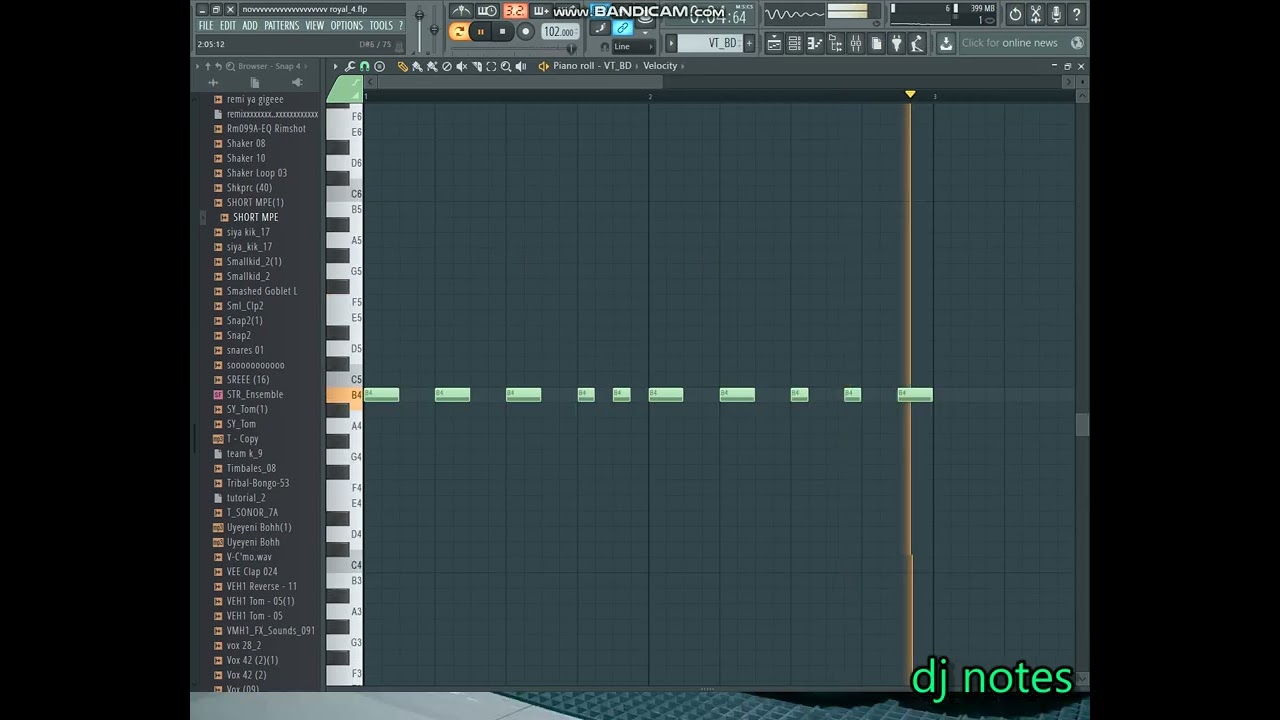Toggle the blend recording overdub button
Screen dimensions: 1280x720
point(542,11)
